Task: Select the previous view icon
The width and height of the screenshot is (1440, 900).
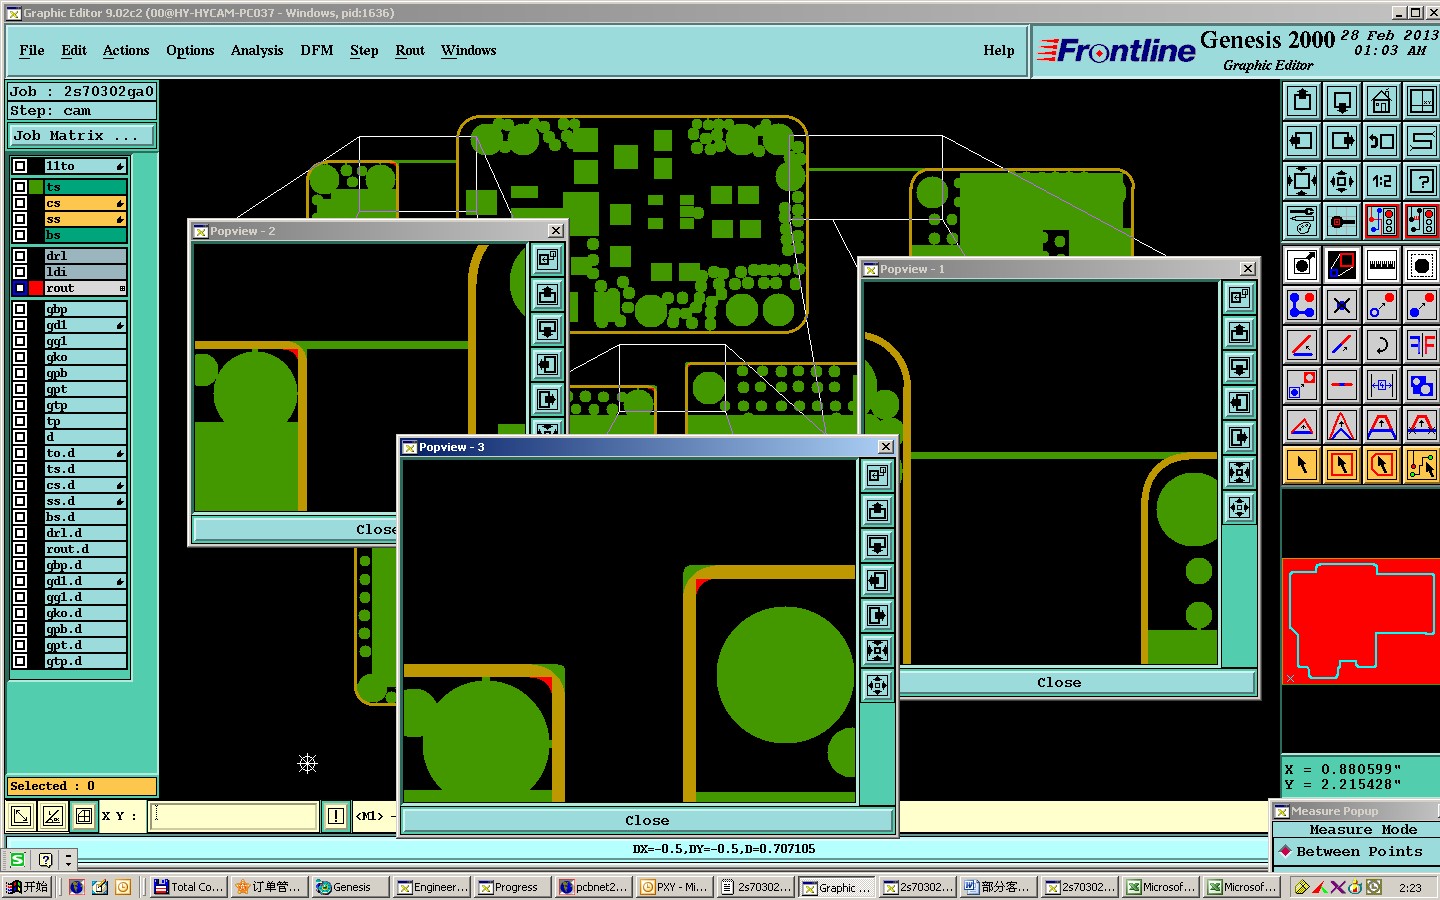Action: 1382,141
